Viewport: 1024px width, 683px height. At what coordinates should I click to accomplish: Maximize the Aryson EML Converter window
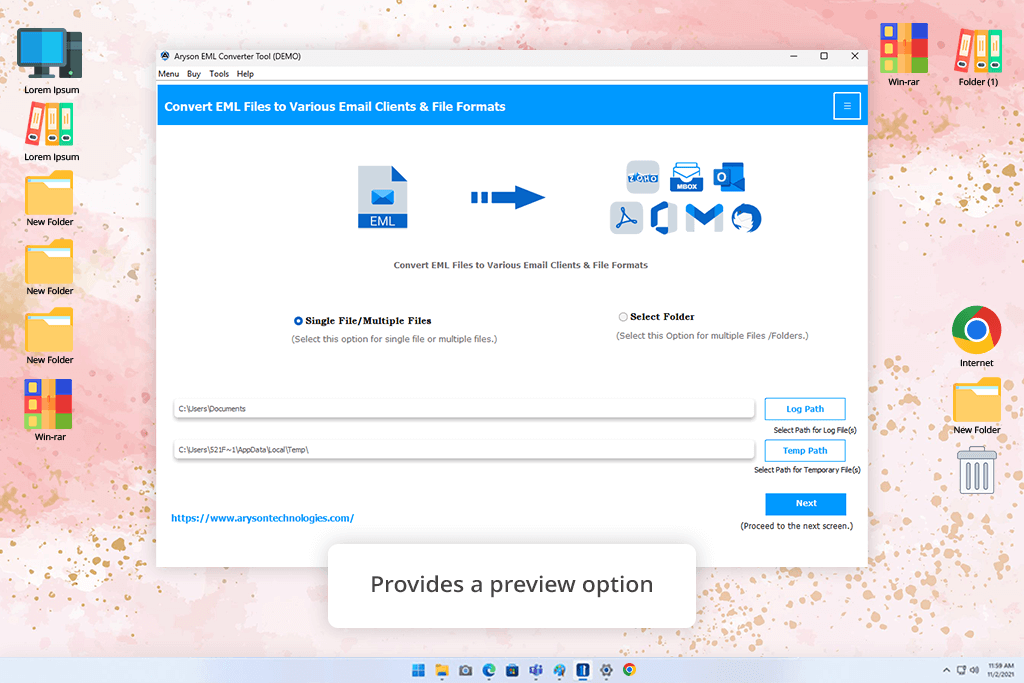coord(824,56)
